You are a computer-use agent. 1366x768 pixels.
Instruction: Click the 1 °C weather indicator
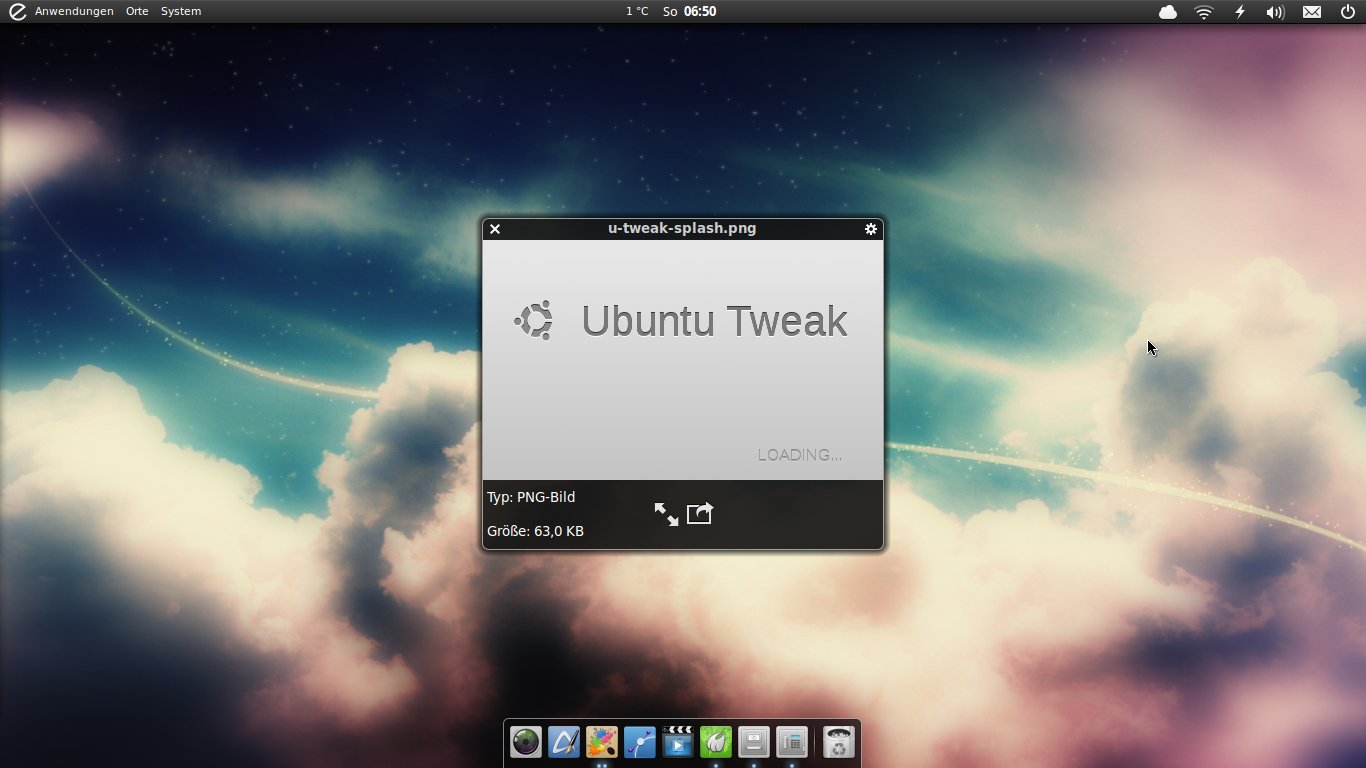(x=637, y=11)
